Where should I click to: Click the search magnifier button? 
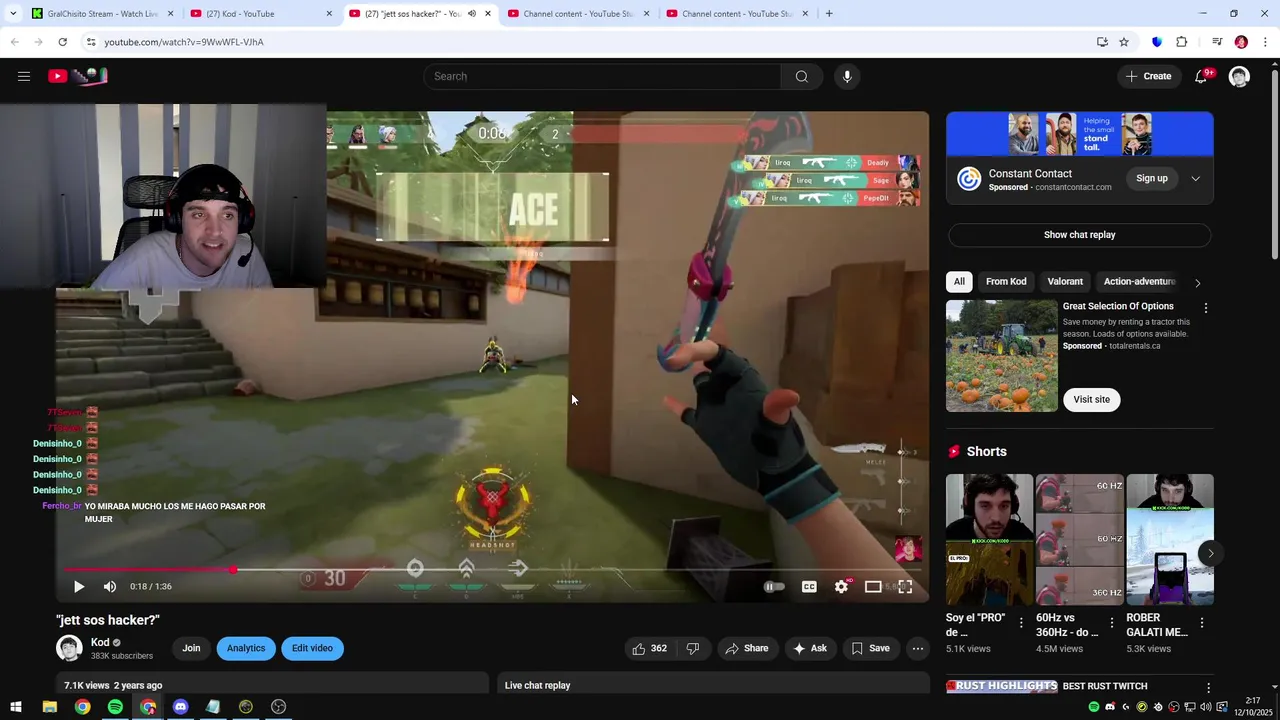pos(802,76)
